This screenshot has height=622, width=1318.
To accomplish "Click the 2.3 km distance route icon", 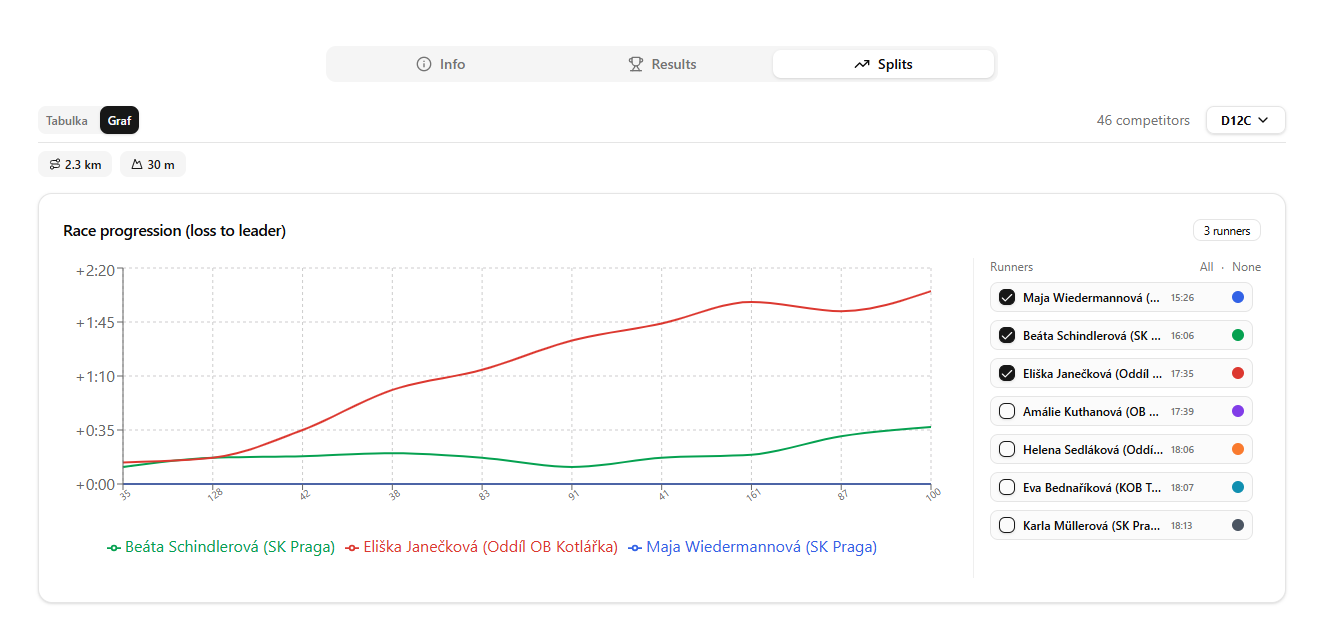I will click(x=55, y=165).
